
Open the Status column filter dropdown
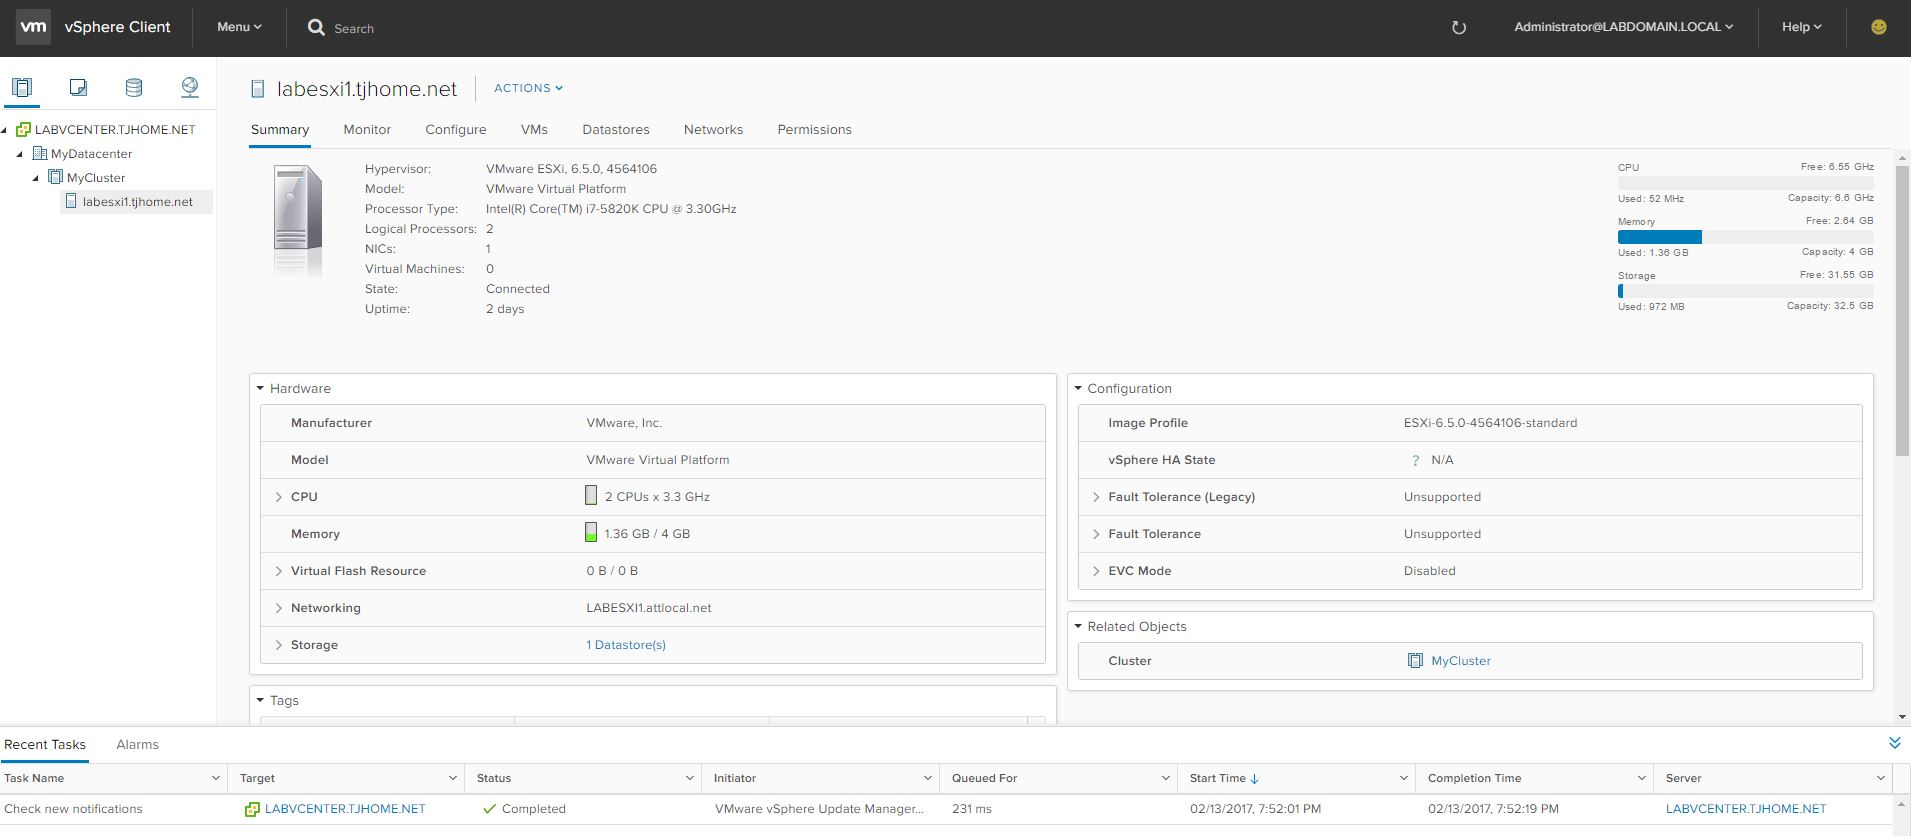click(690, 778)
